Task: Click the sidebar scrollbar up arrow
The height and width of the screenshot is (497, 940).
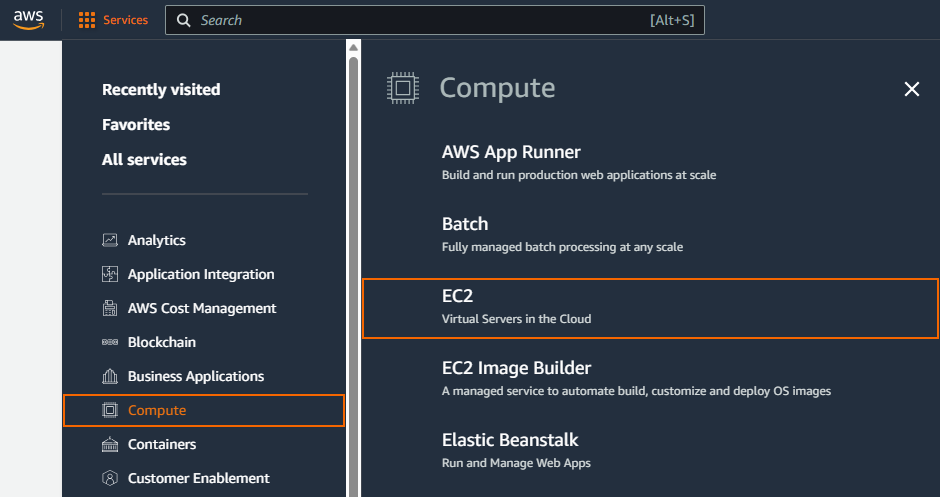Action: (353, 46)
